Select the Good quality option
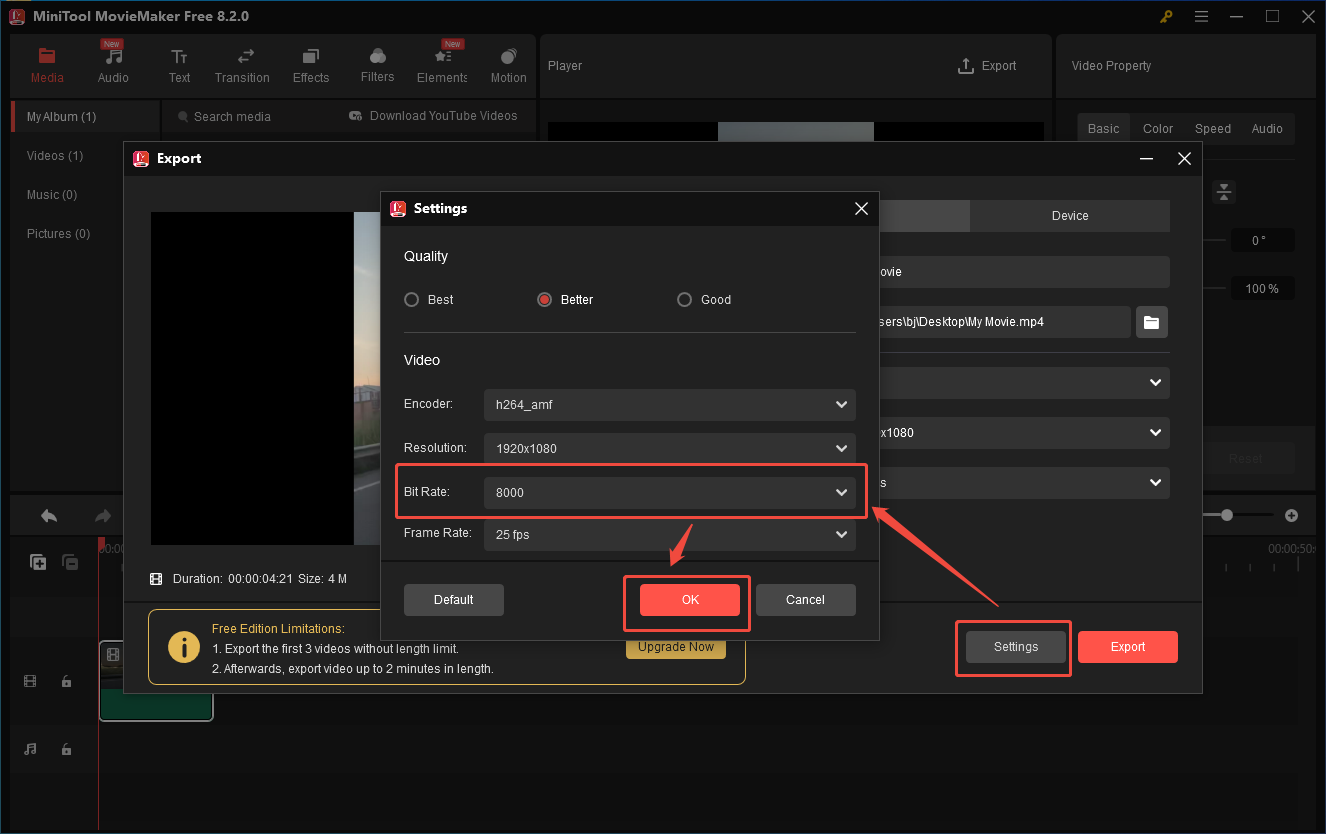This screenshot has height=834, width=1326. [684, 299]
